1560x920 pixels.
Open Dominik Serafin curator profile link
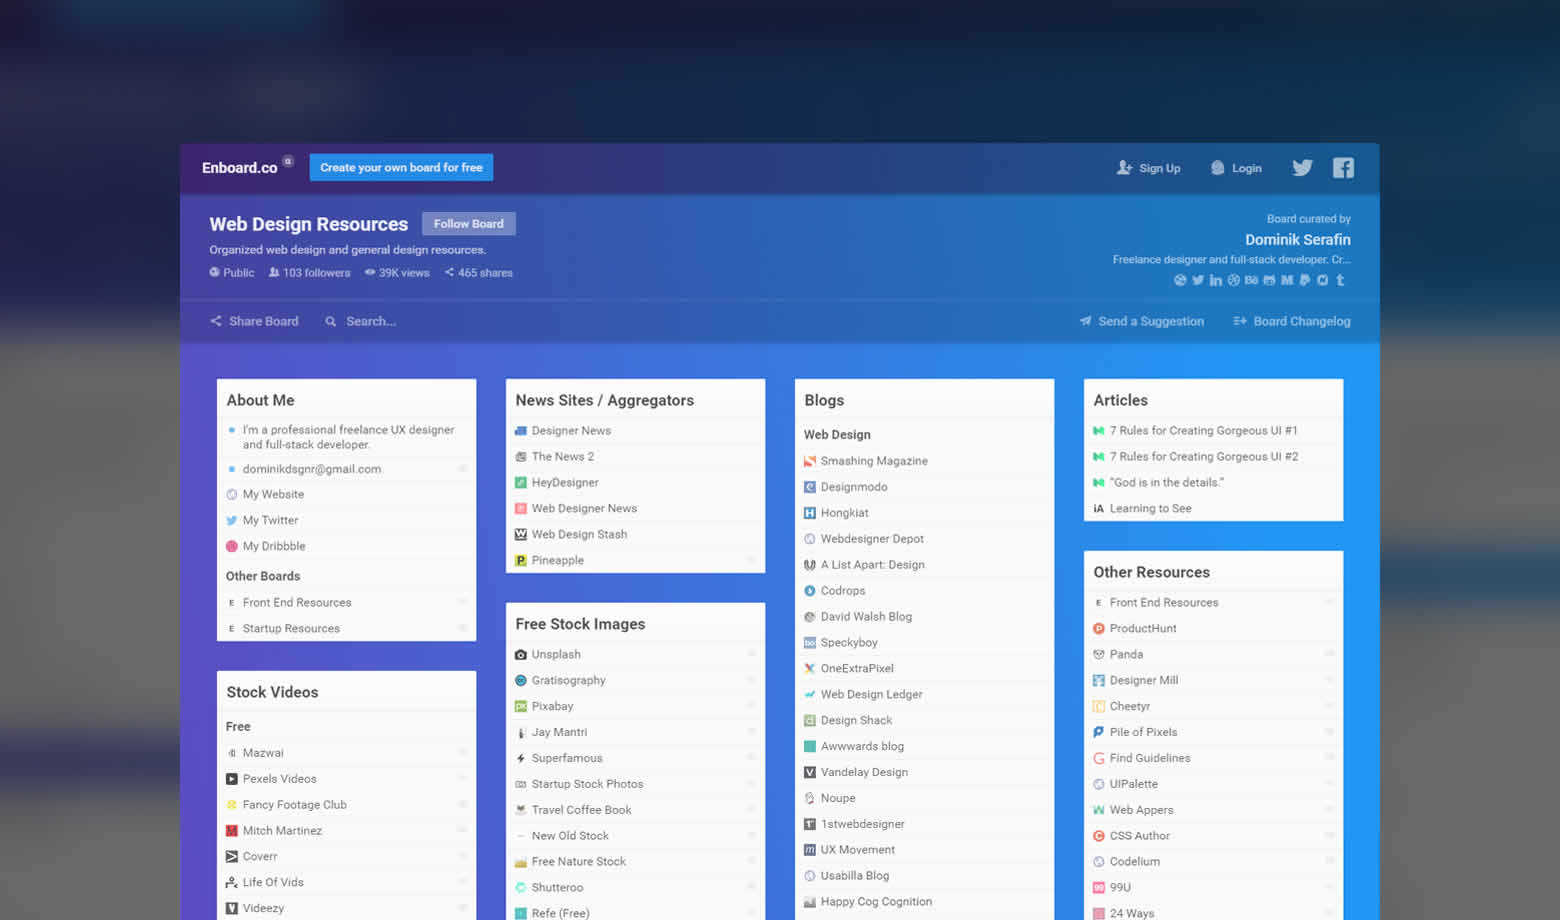1297,240
